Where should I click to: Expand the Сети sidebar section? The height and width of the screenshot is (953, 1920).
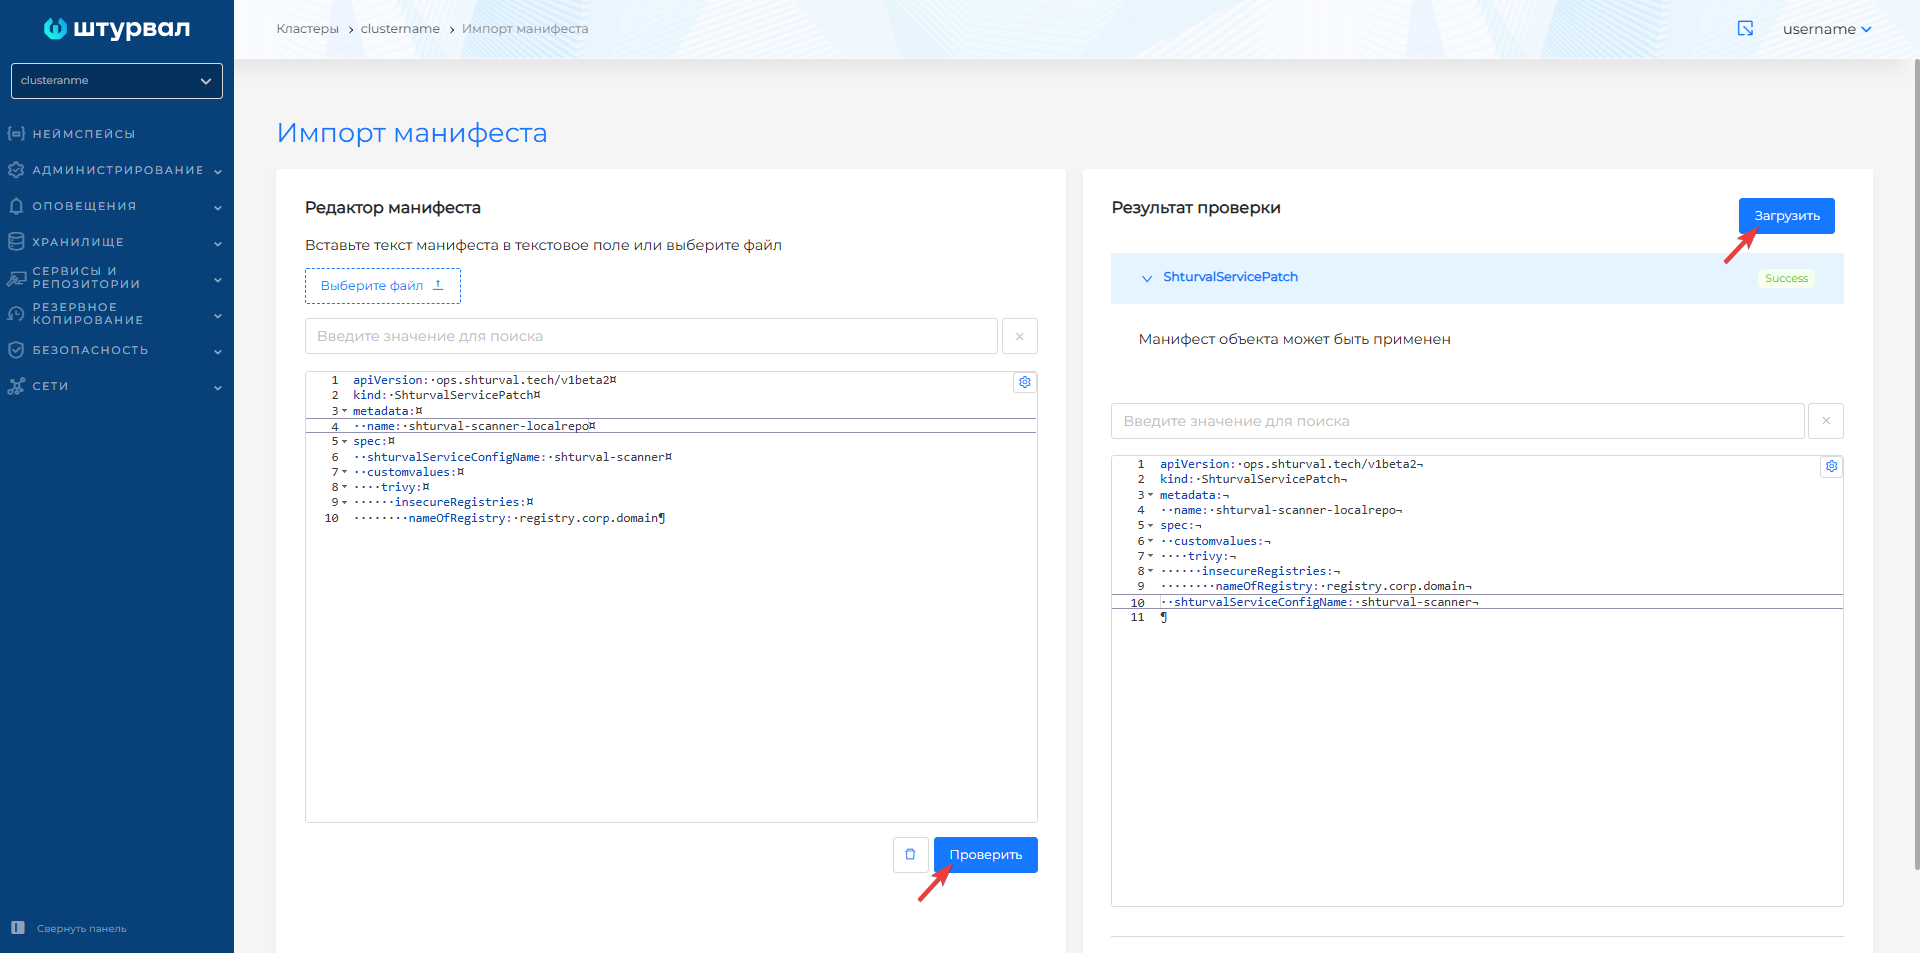point(52,386)
